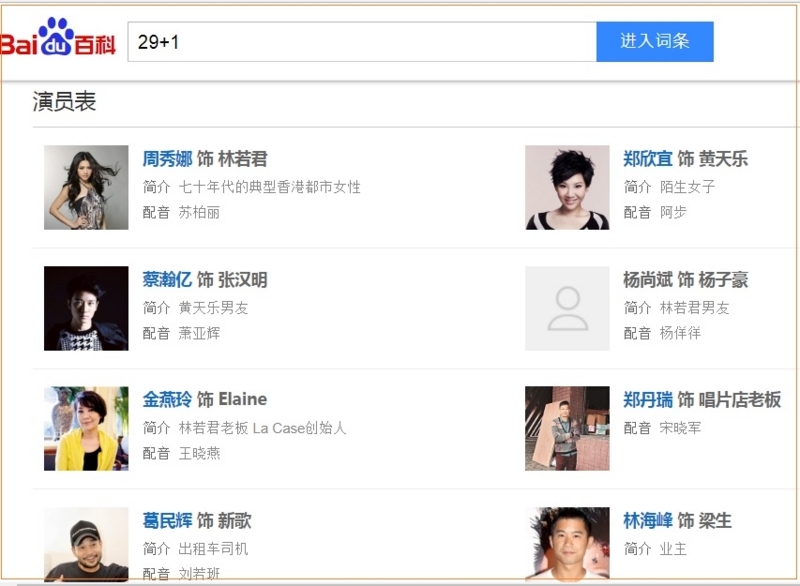Click the role name 张汉明
This screenshot has height=586, width=800.
click(x=242, y=279)
